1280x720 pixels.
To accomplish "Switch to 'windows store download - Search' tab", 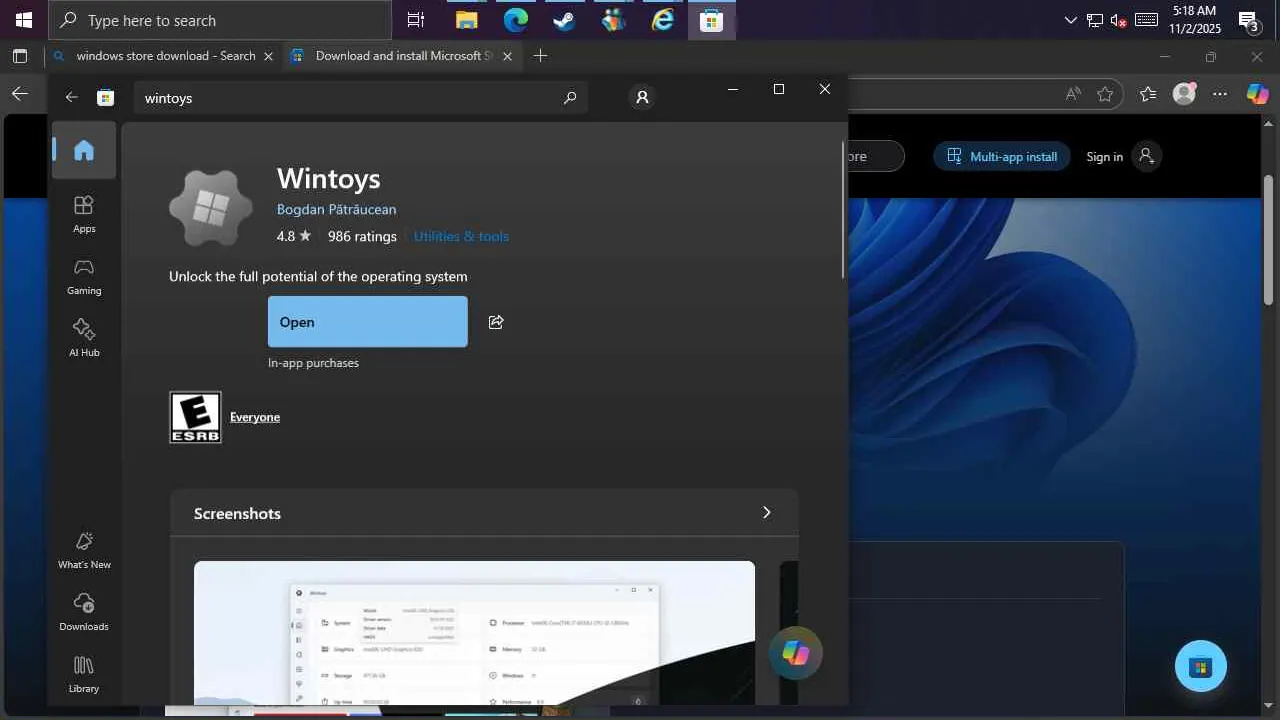I will [x=164, y=56].
